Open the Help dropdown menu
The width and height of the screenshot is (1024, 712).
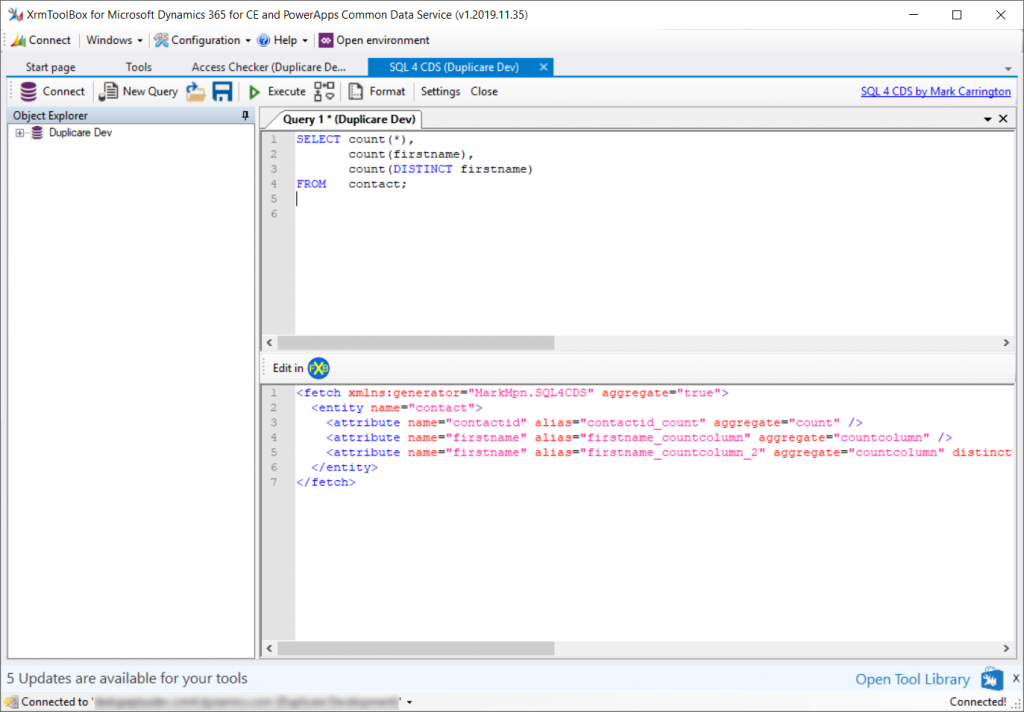[x=283, y=40]
